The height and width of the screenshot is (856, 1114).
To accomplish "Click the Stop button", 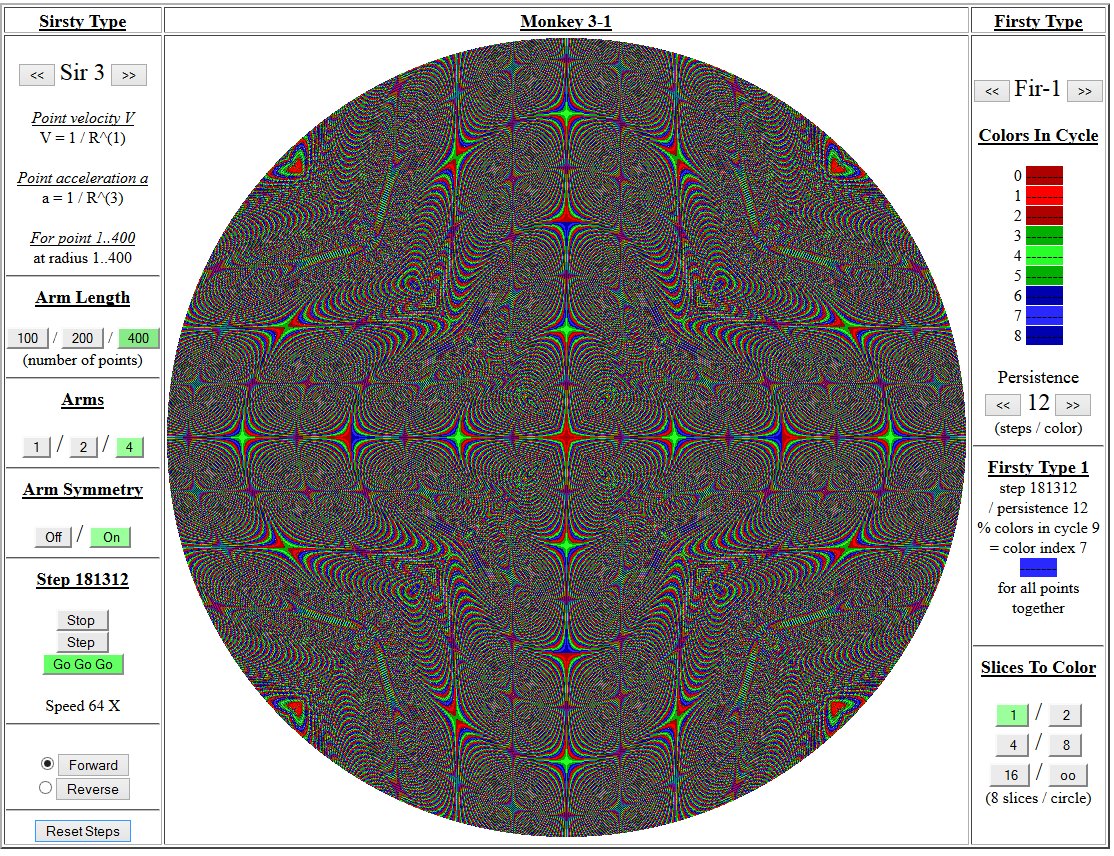I will click(81, 620).
